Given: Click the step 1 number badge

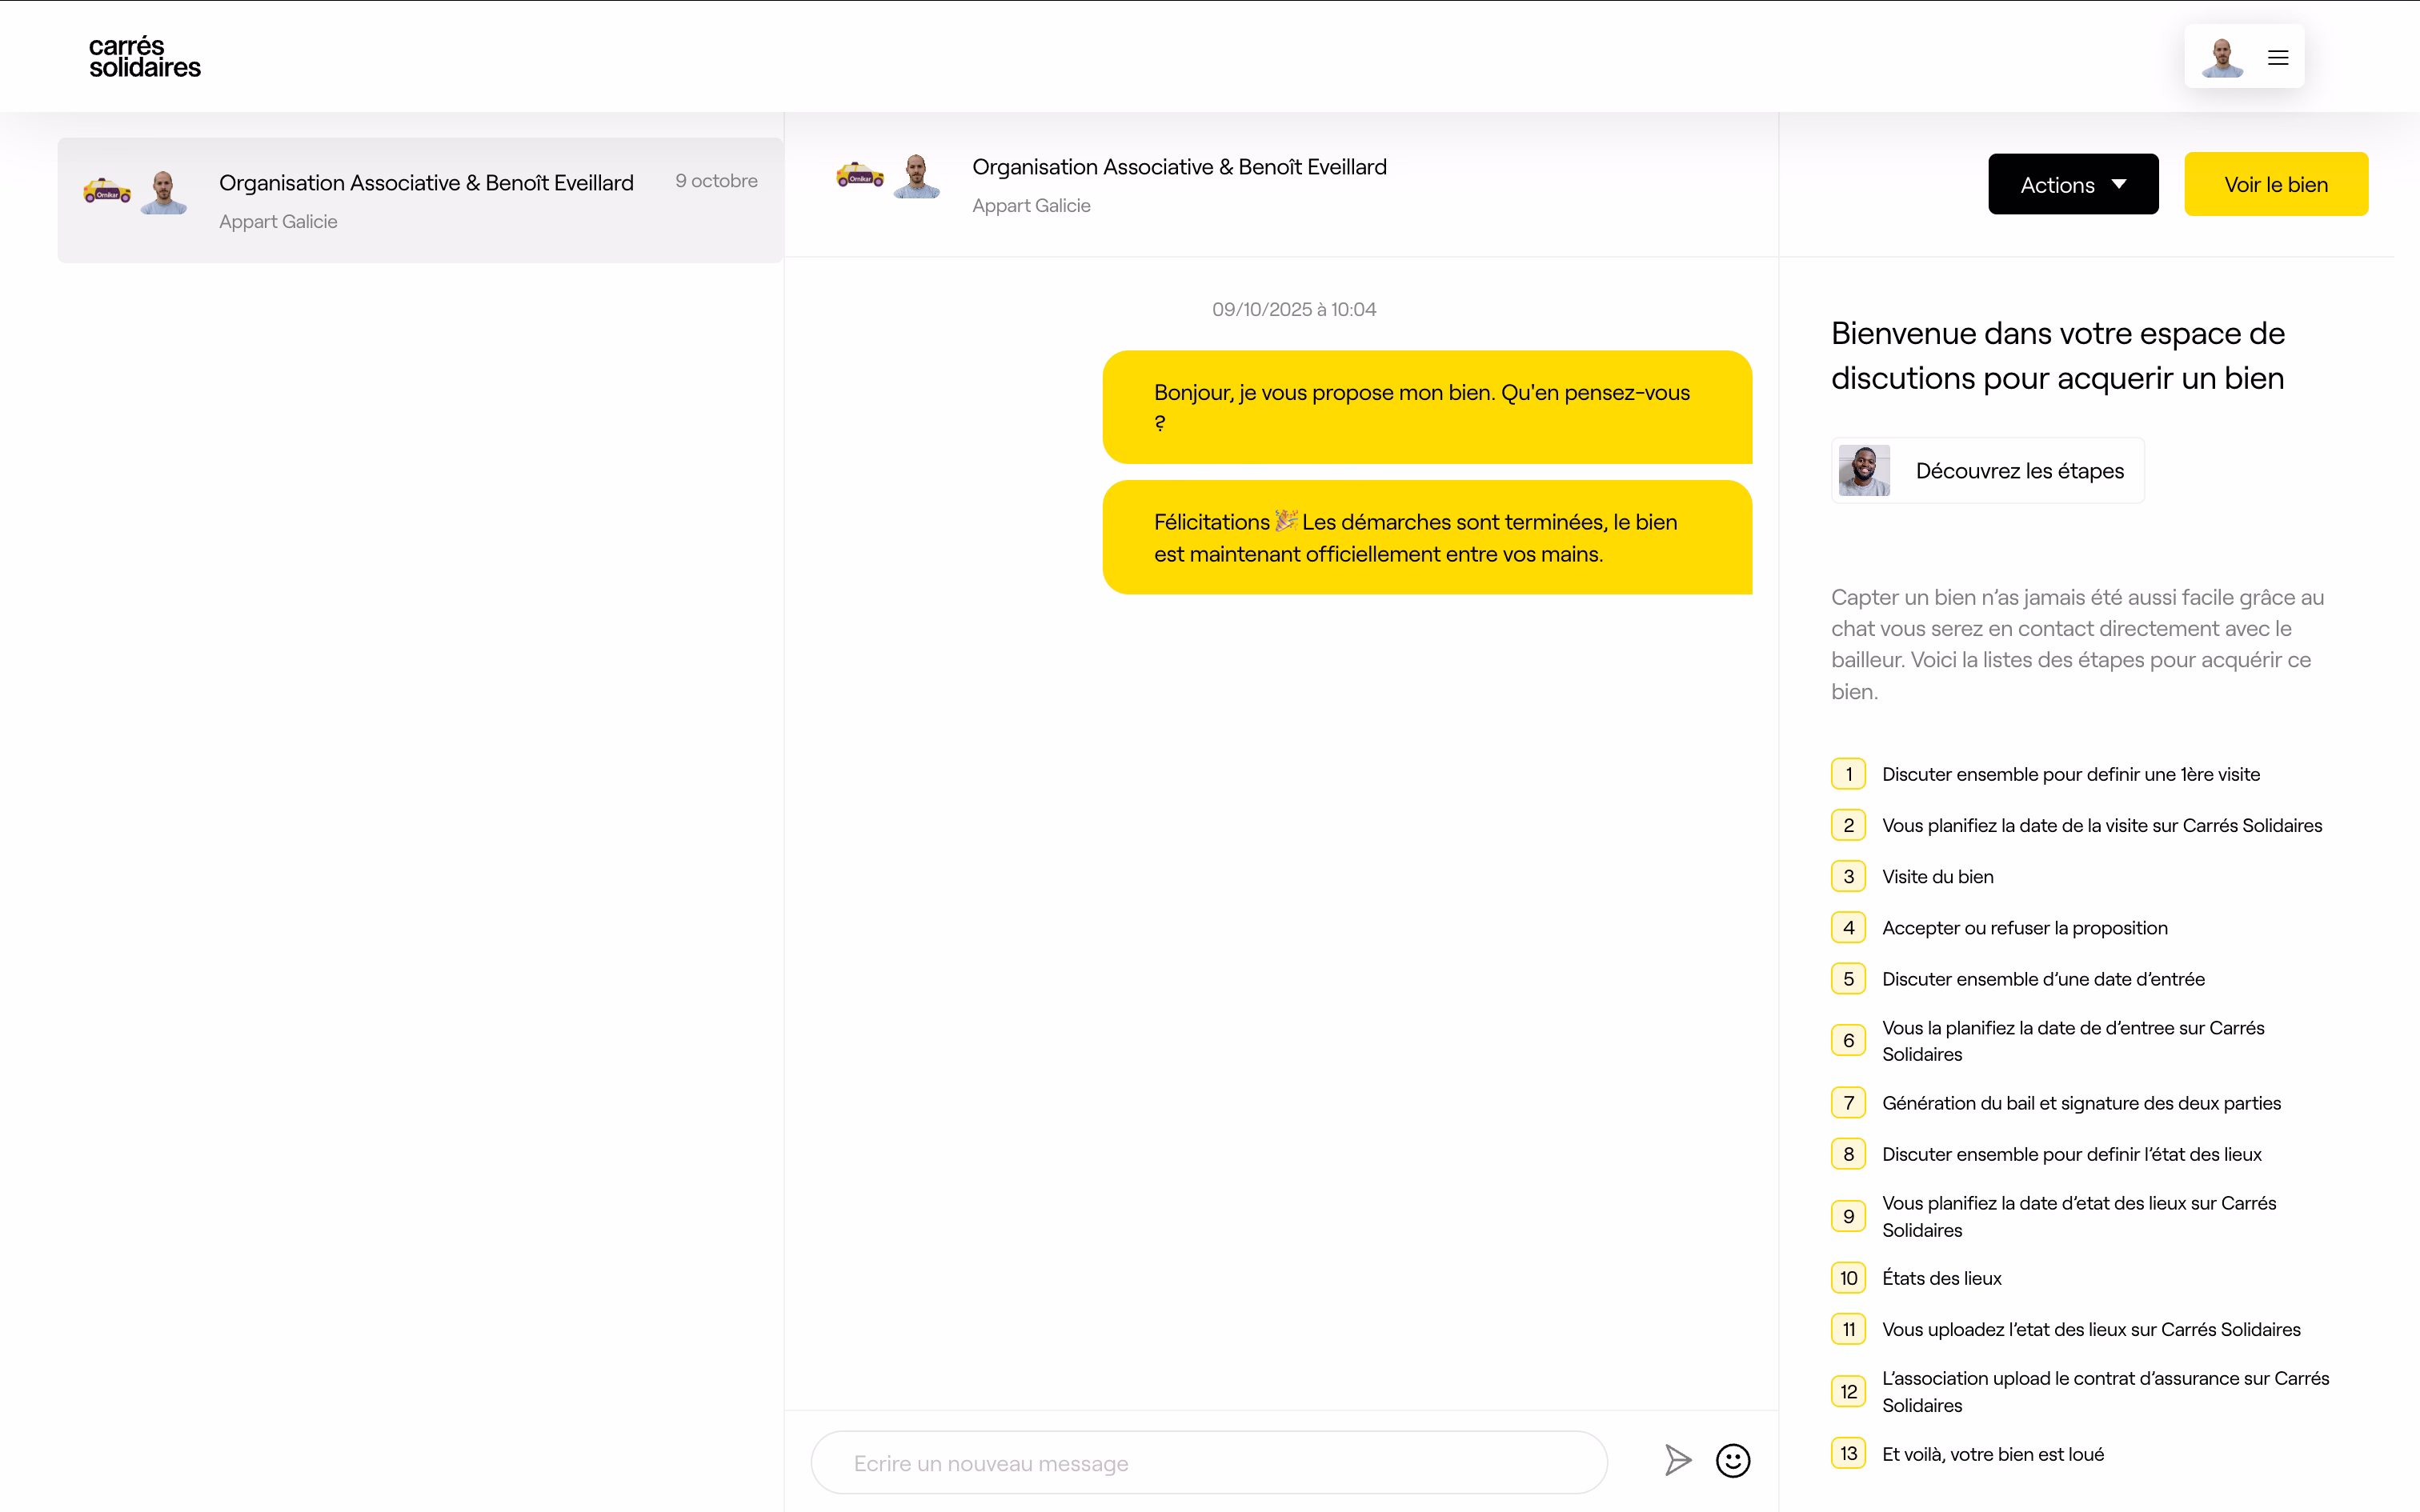Looking at the screenshot, I should pos(1848,774).
